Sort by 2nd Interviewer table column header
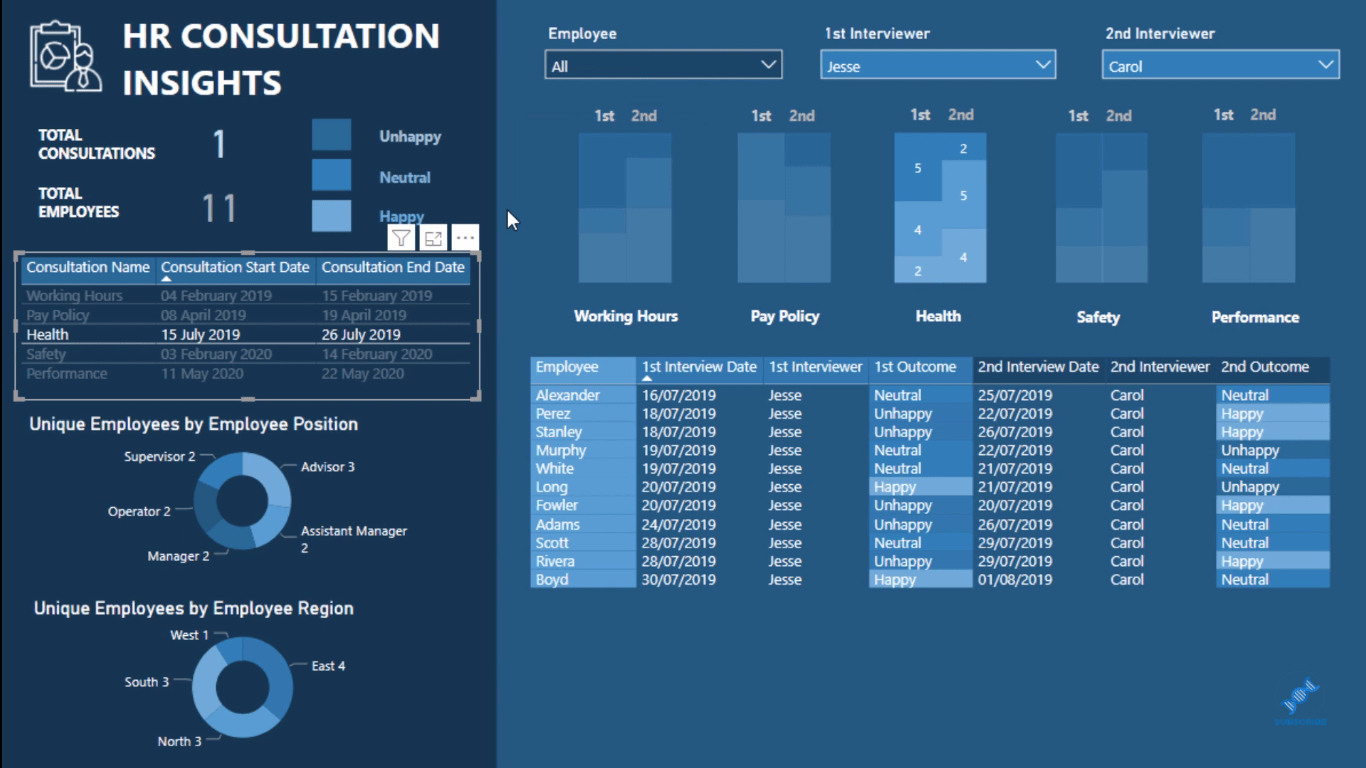Screen dimensions: 1366x768 [x=1160, y=368]
